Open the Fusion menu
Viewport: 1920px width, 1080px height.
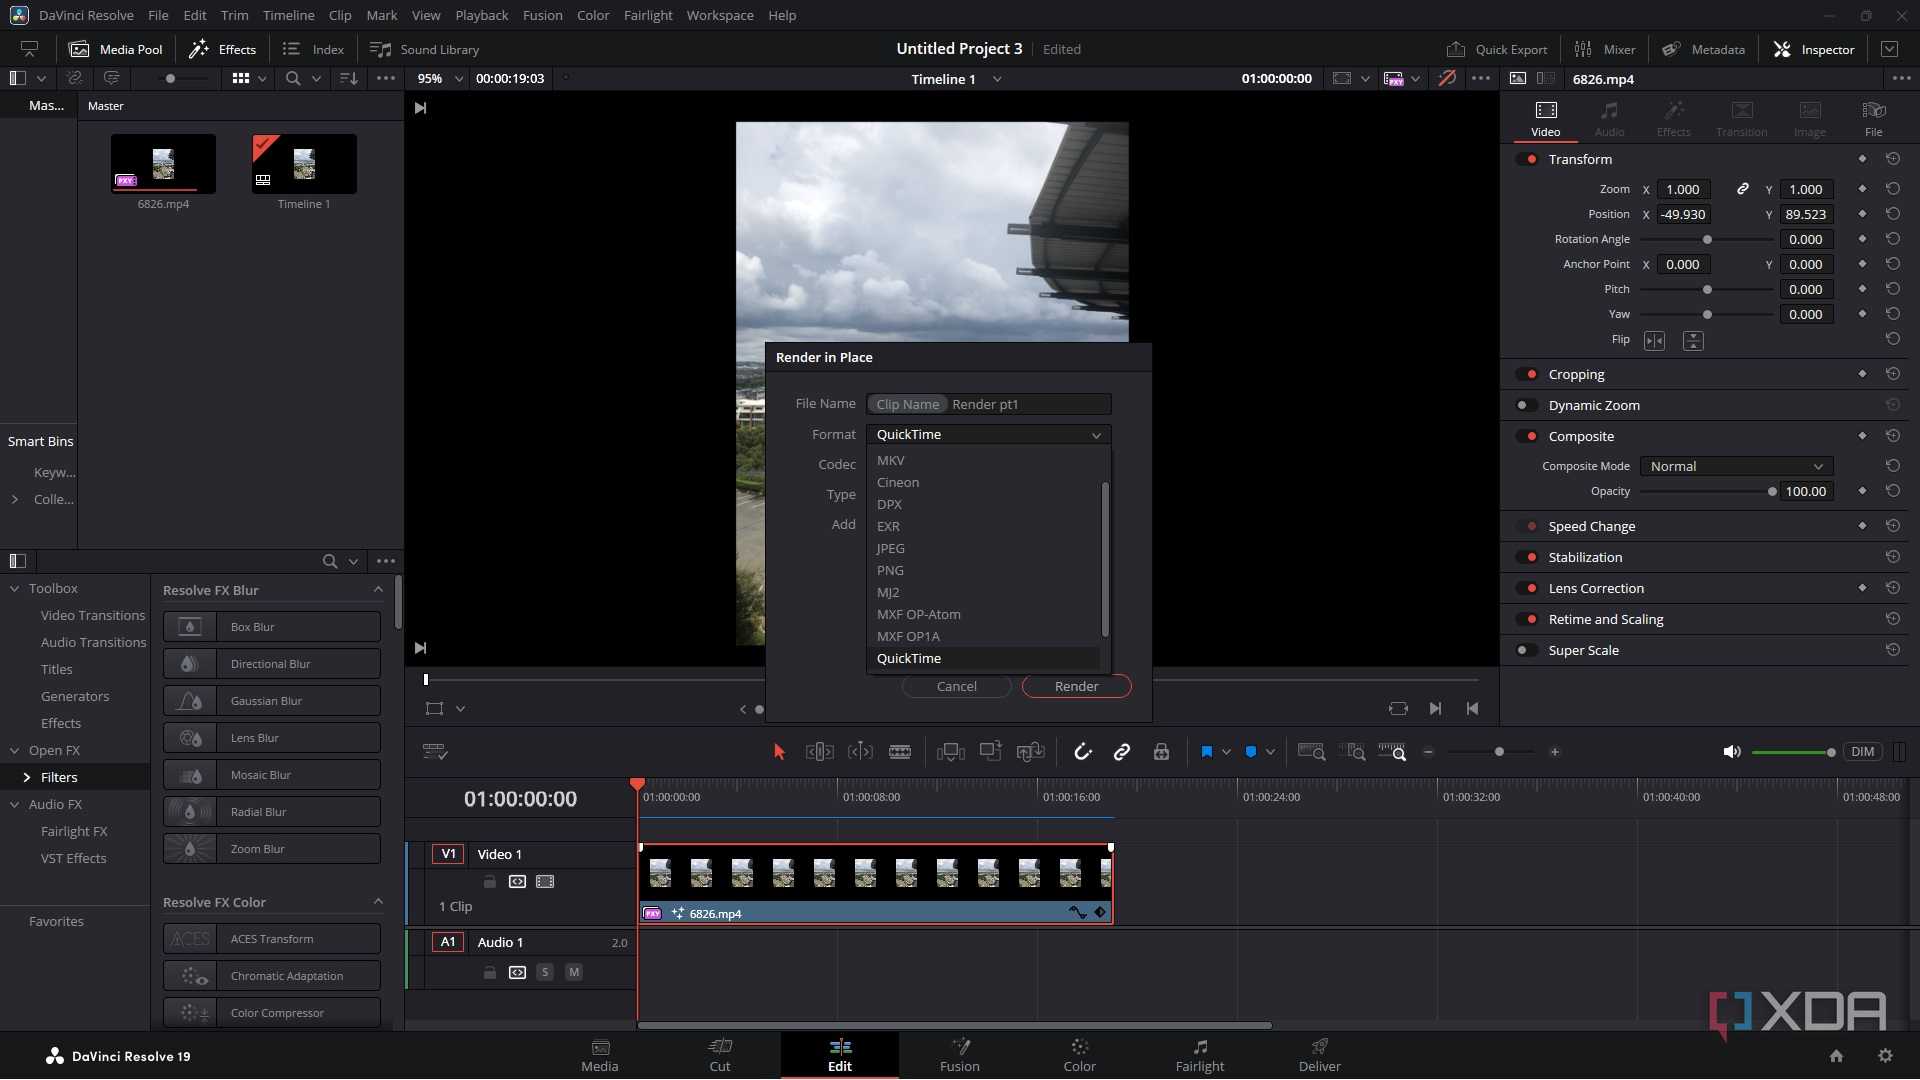point(542,15)
